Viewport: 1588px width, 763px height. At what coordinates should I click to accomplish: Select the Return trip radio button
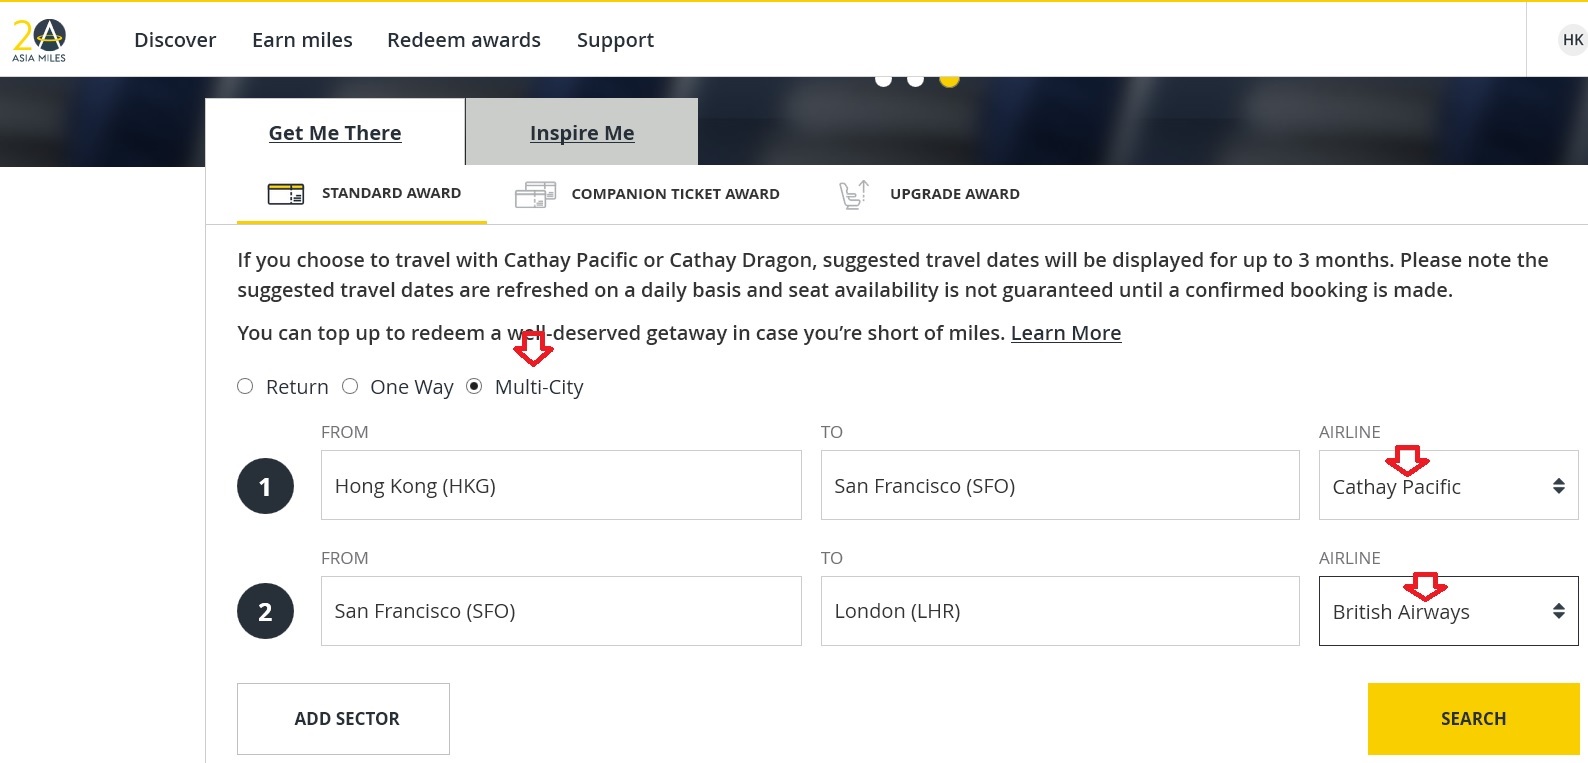245,386
